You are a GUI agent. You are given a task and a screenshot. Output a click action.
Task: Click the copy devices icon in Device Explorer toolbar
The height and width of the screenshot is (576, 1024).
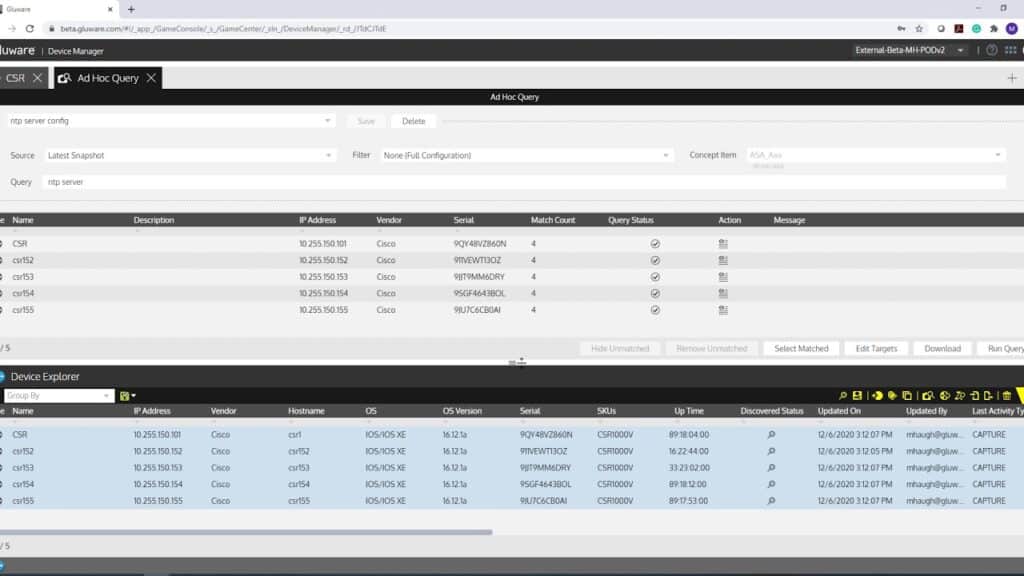point(906,395)
